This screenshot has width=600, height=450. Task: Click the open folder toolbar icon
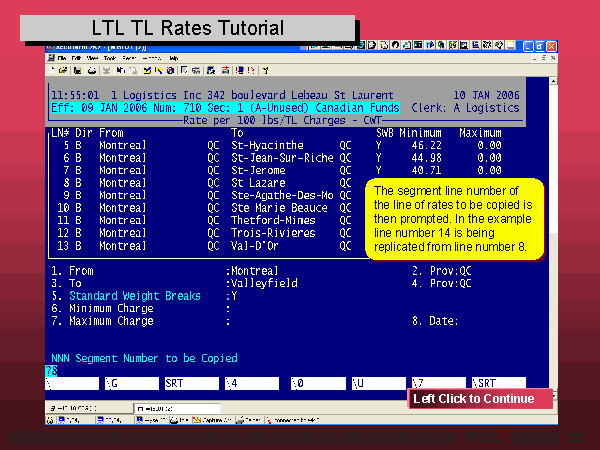coord(63,70)
